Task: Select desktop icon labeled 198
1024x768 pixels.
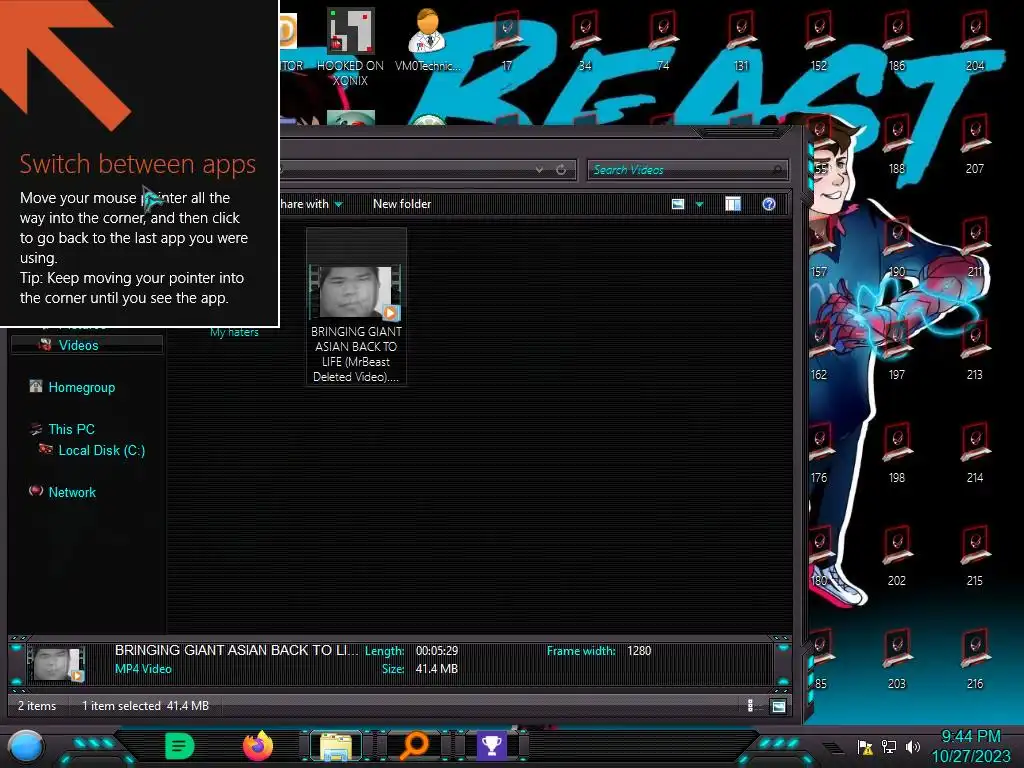Action: tap(897, 453)
